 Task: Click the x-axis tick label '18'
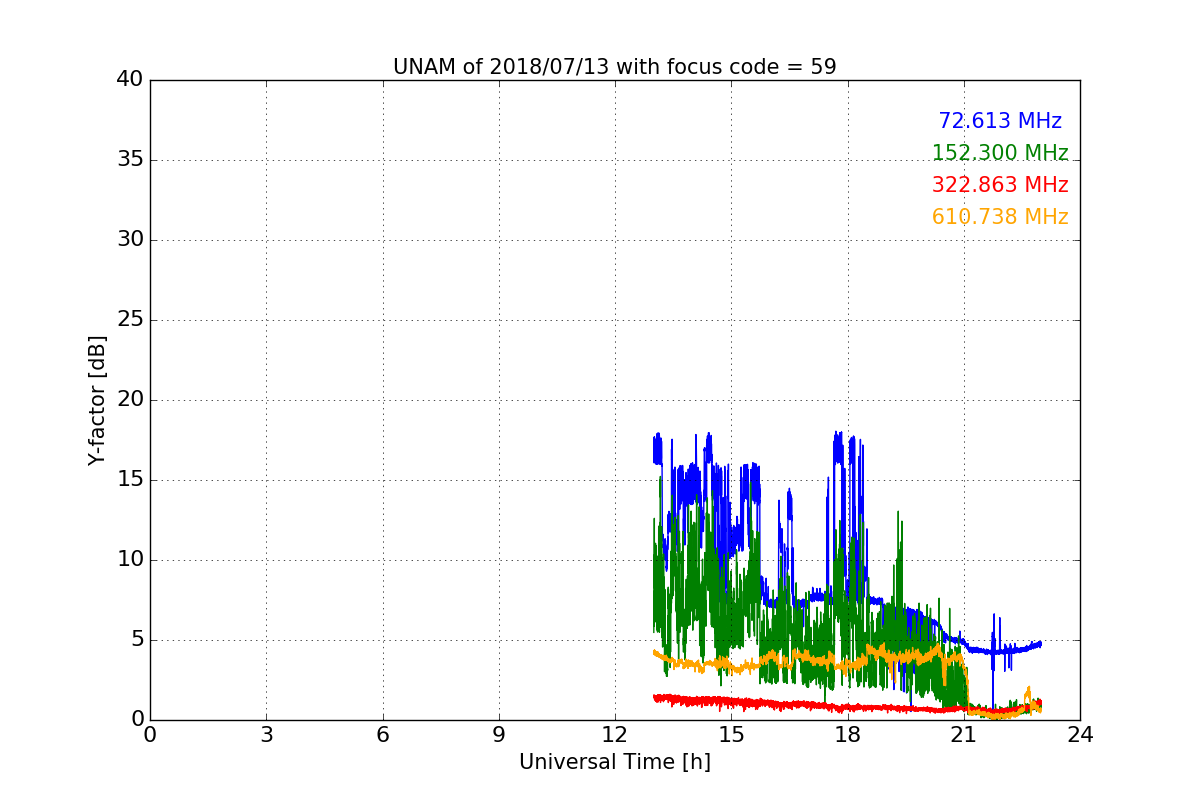coord(847,735)
